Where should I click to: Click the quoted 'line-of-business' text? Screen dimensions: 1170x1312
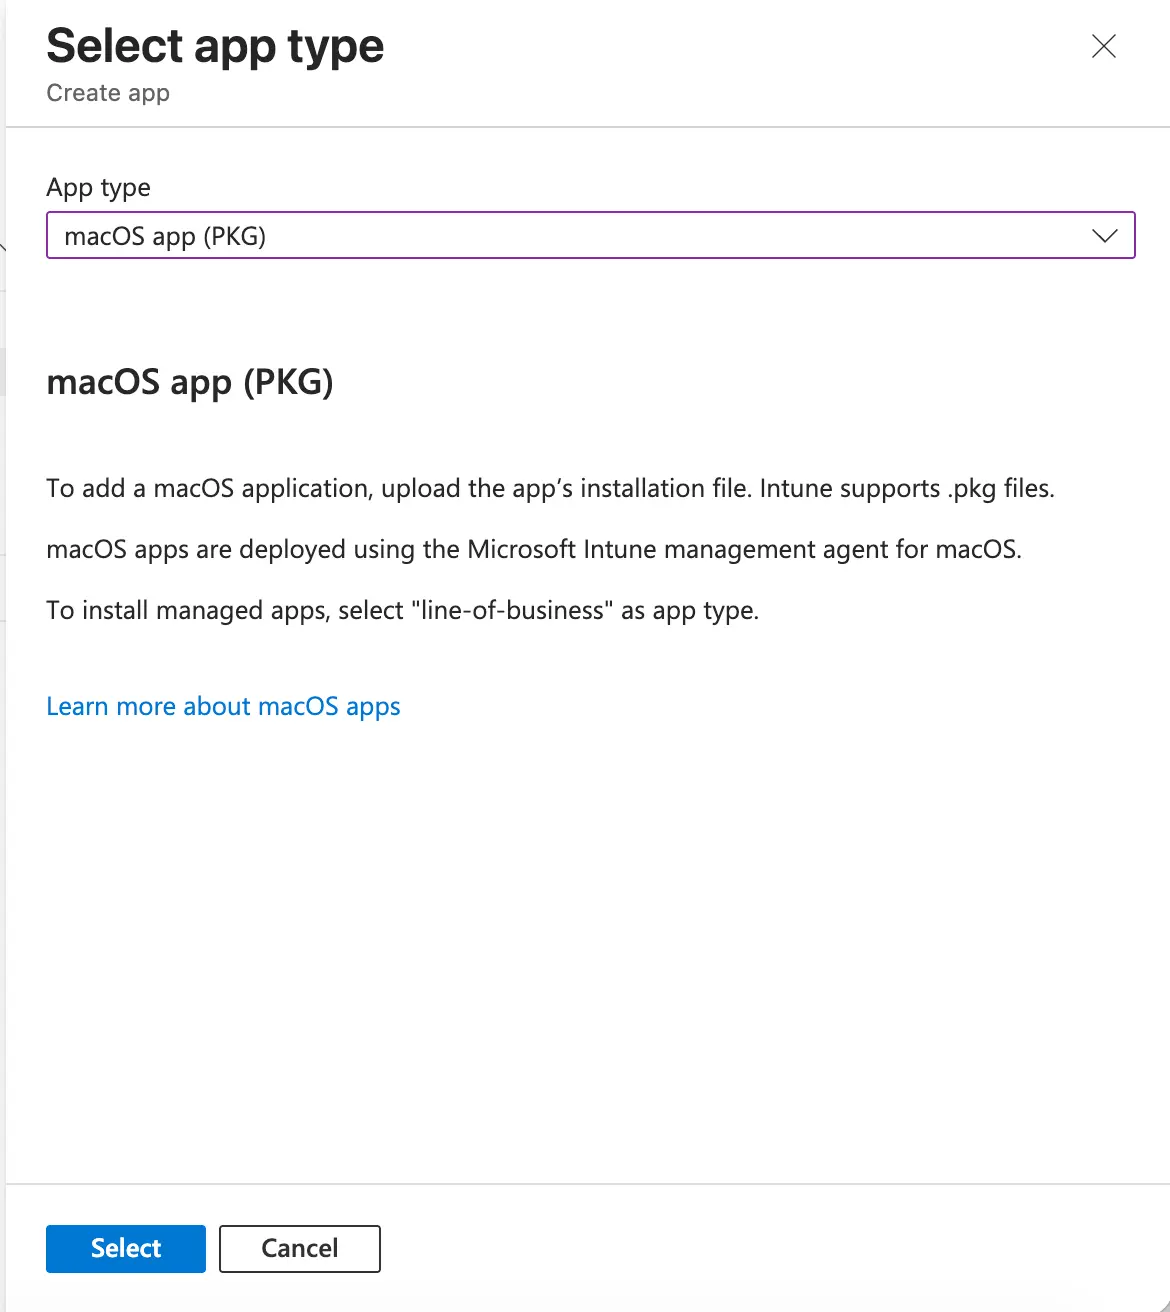pyautogui.click(x=513, y=610)
